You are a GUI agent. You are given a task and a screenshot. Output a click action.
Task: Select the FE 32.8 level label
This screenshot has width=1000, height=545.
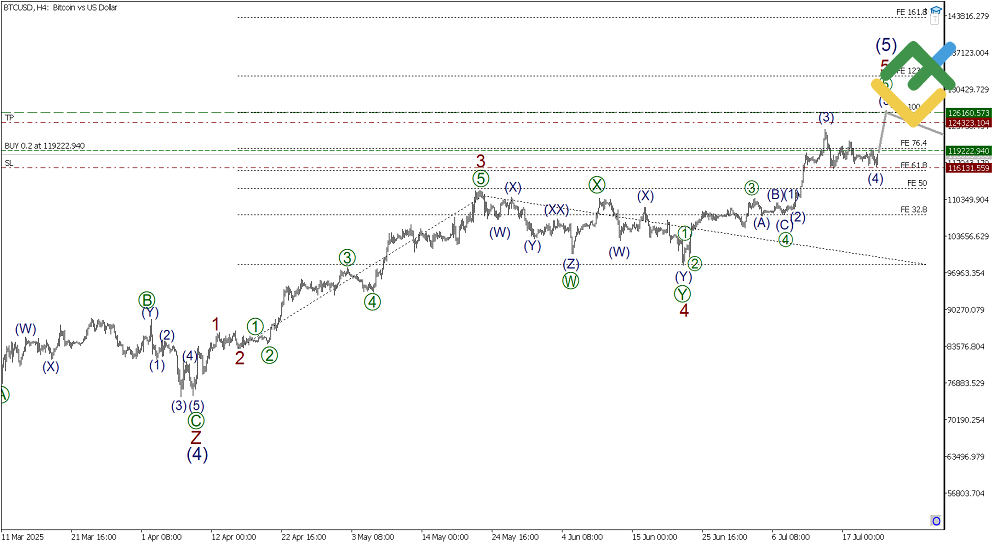click(x=913, y=209)
